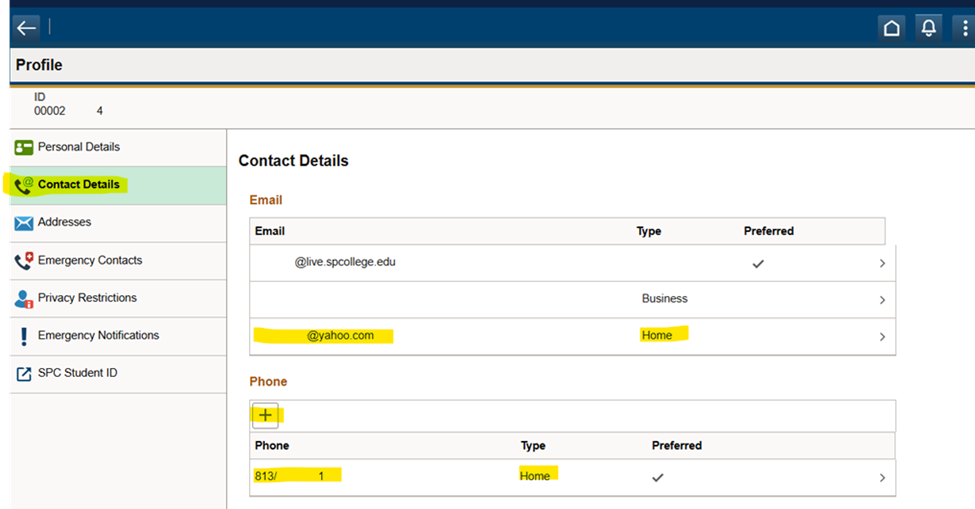Expand the yahoo.com Home email chevron
This screenshot has width=975, height=509.
882,337
